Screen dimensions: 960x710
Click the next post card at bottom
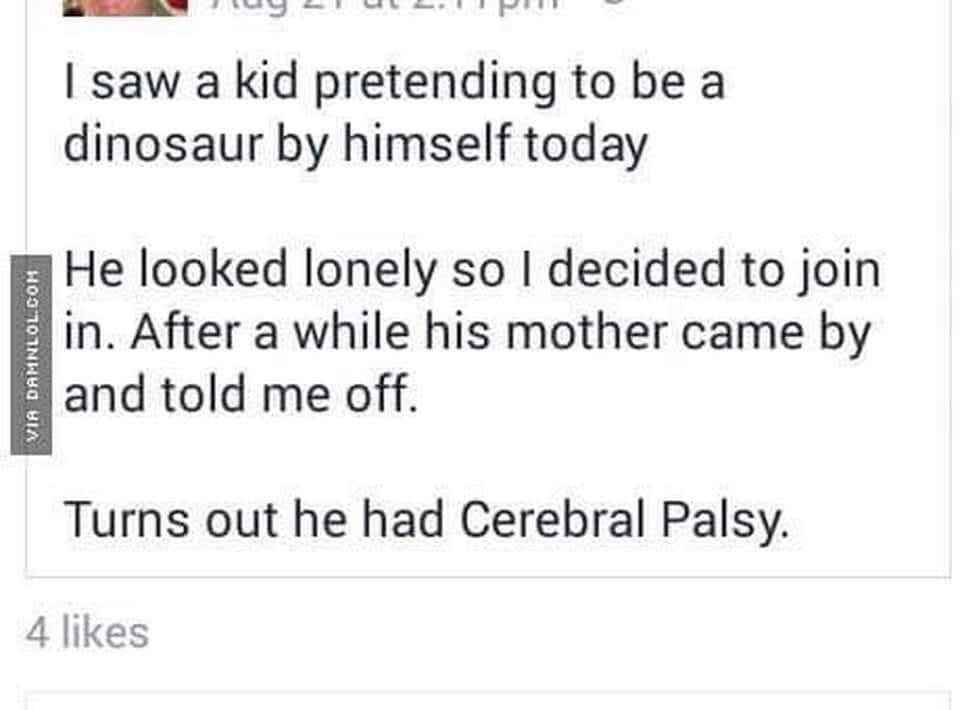tap(487, 701)
